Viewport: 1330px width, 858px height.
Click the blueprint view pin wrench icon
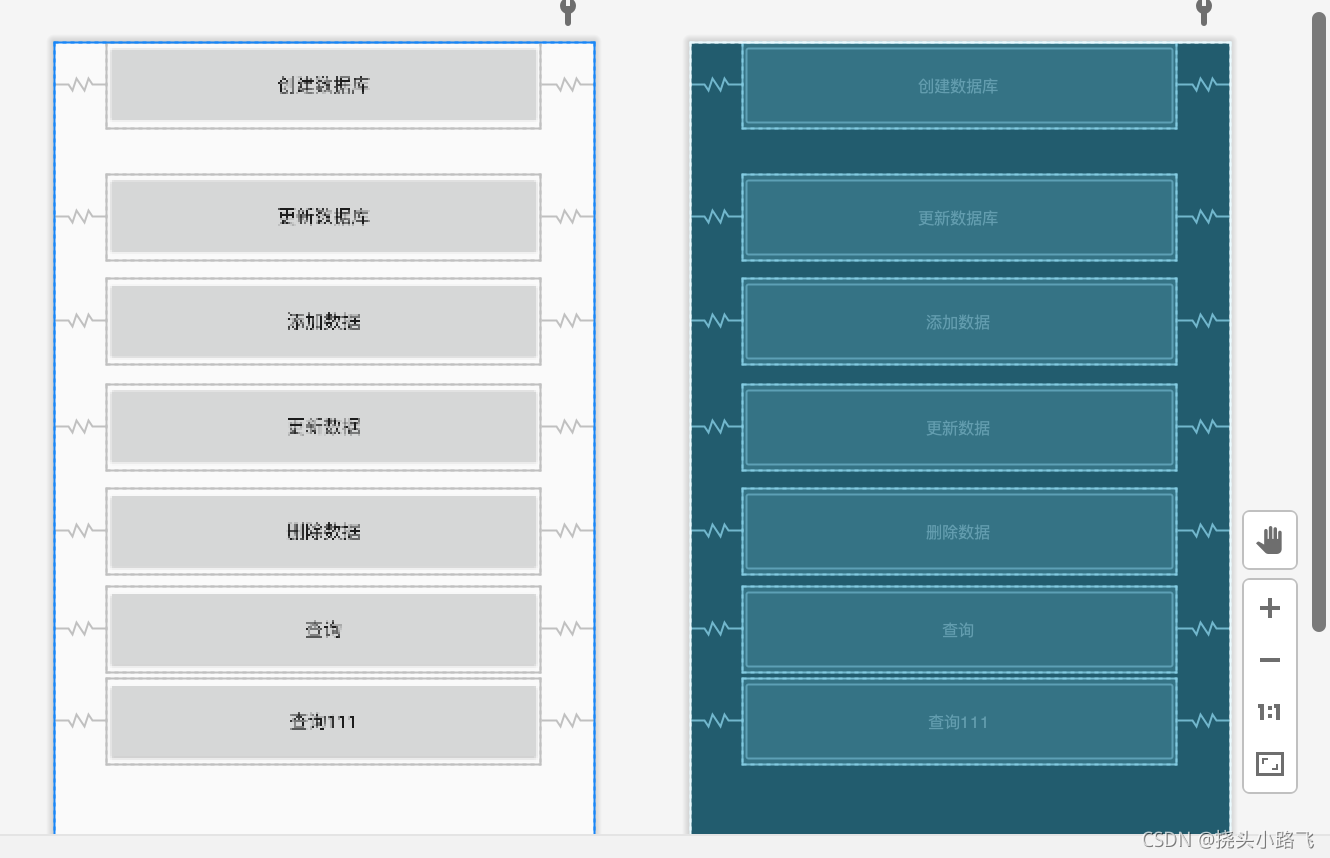click(x=1203, y=12)
